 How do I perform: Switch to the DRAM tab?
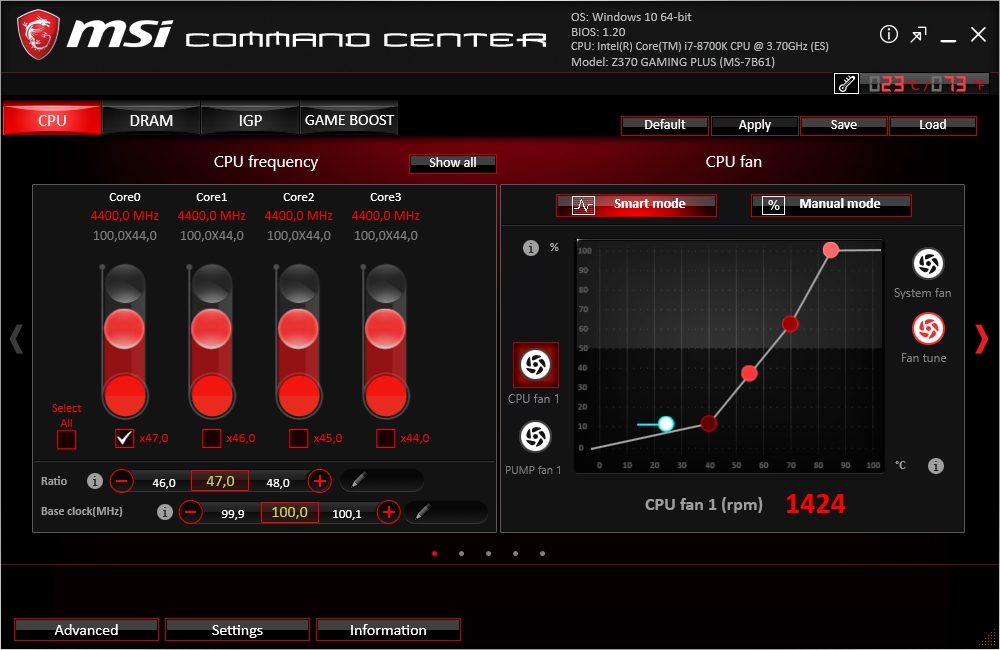tap(151, 120)
